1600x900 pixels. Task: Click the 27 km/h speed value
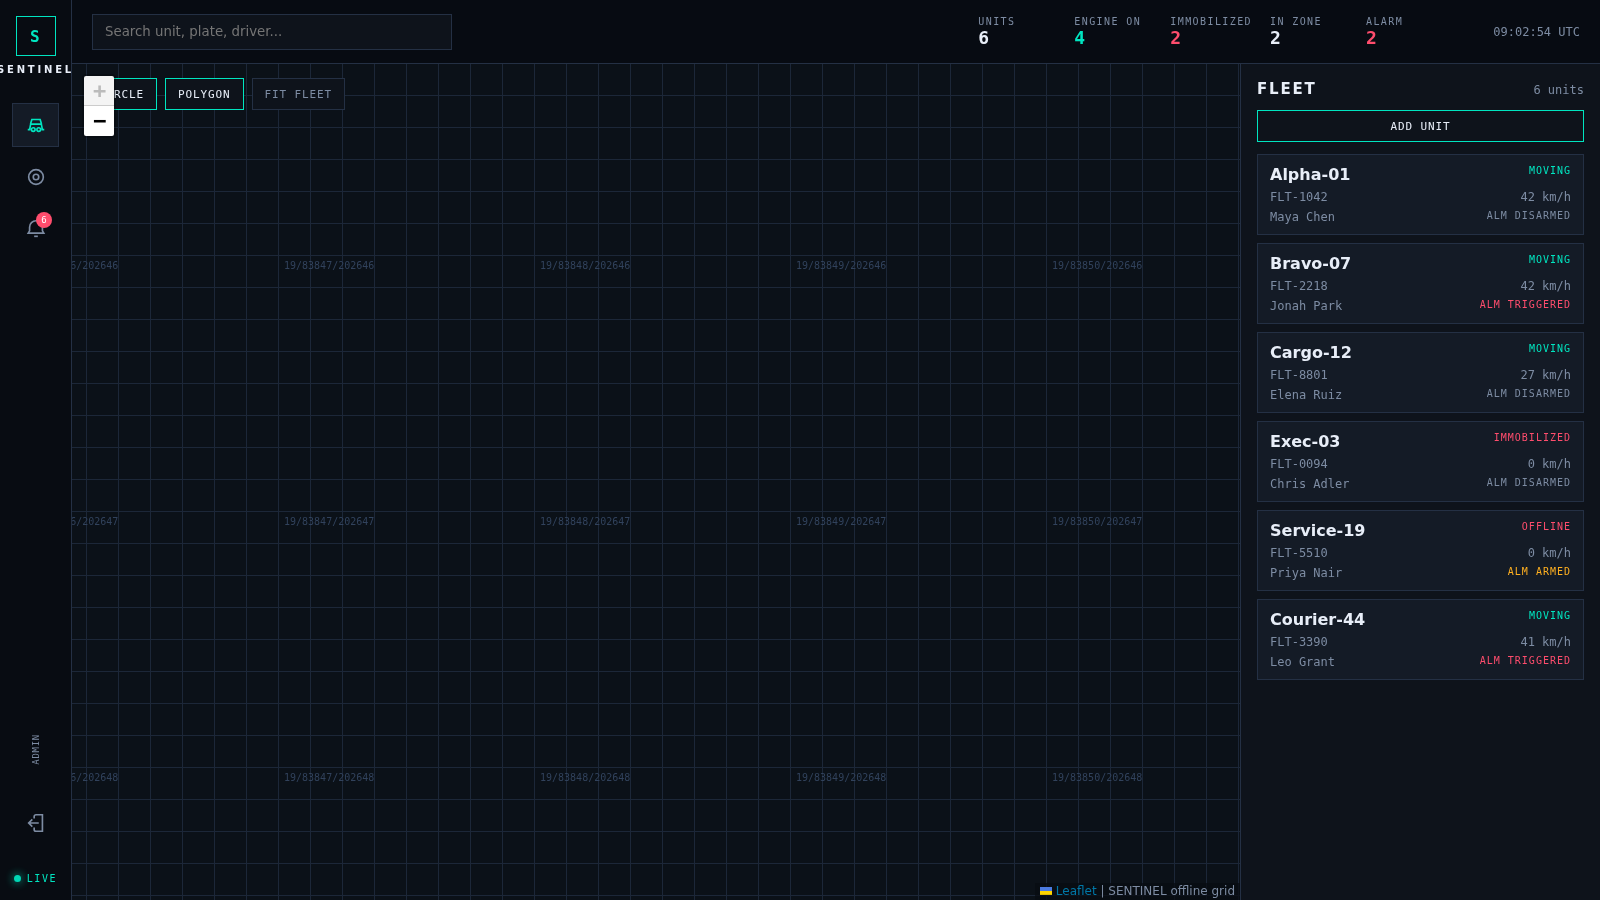tap(1545, 375)
